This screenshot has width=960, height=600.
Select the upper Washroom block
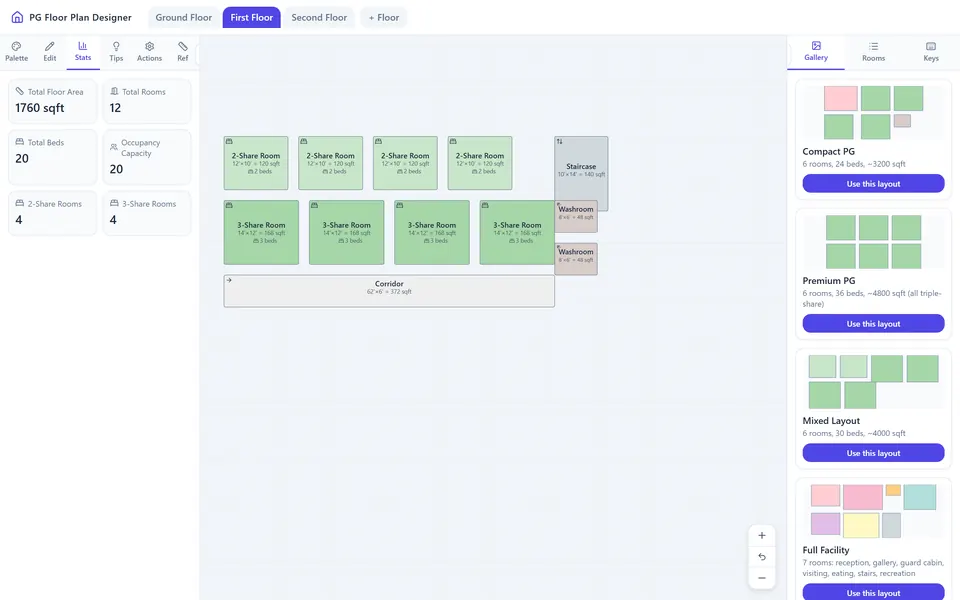tap(576, 216)
